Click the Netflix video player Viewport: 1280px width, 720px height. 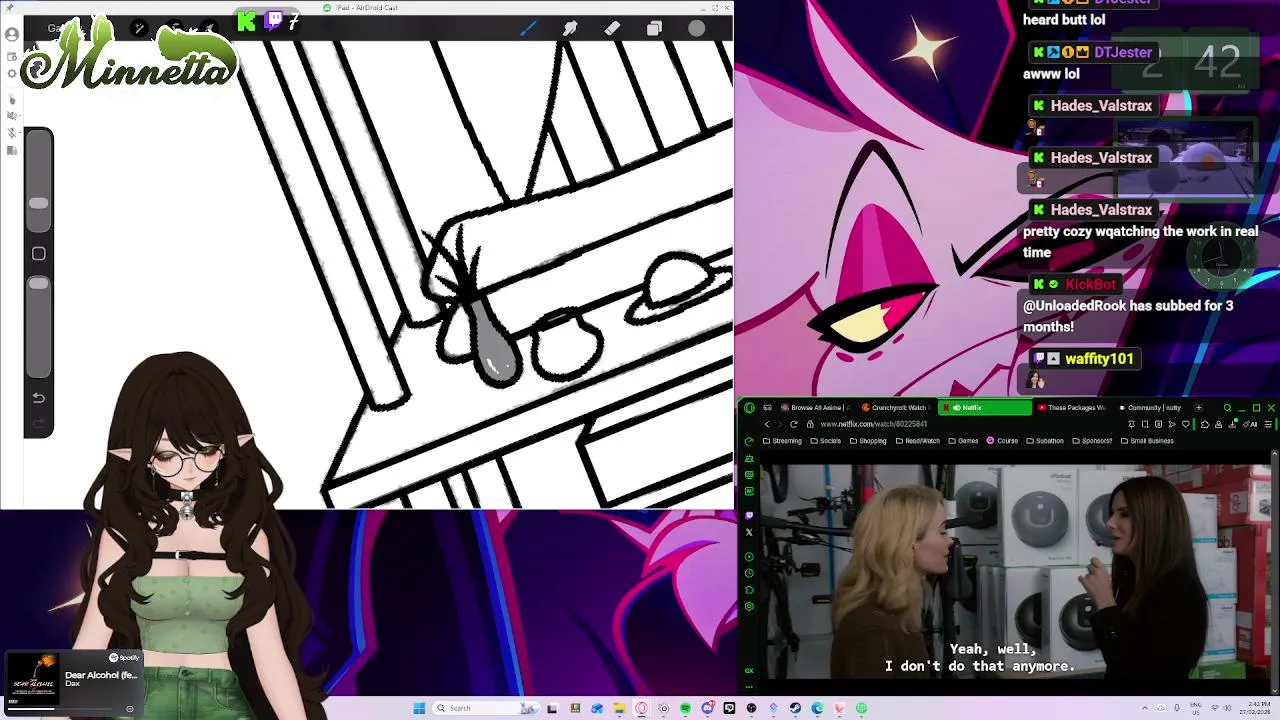(1016, 572)
